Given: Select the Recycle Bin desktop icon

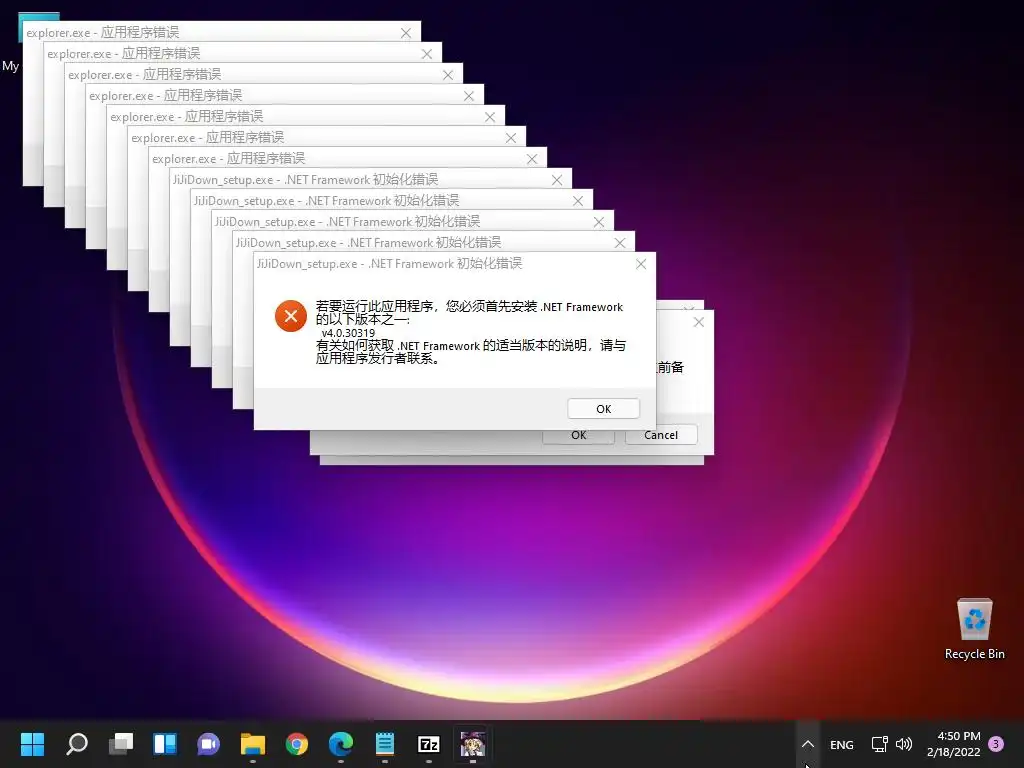Looking at the screenshot, I should 974,630.
